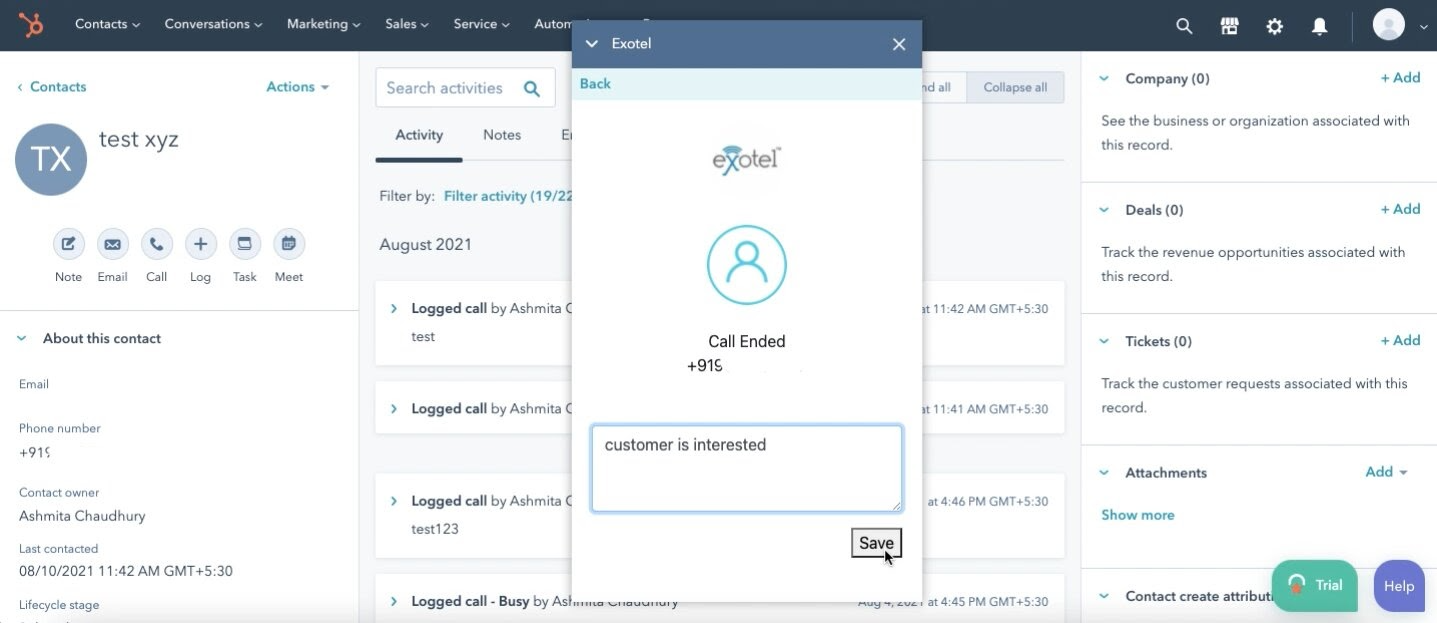
Task: Click the Trial button
Action: 1314,585
